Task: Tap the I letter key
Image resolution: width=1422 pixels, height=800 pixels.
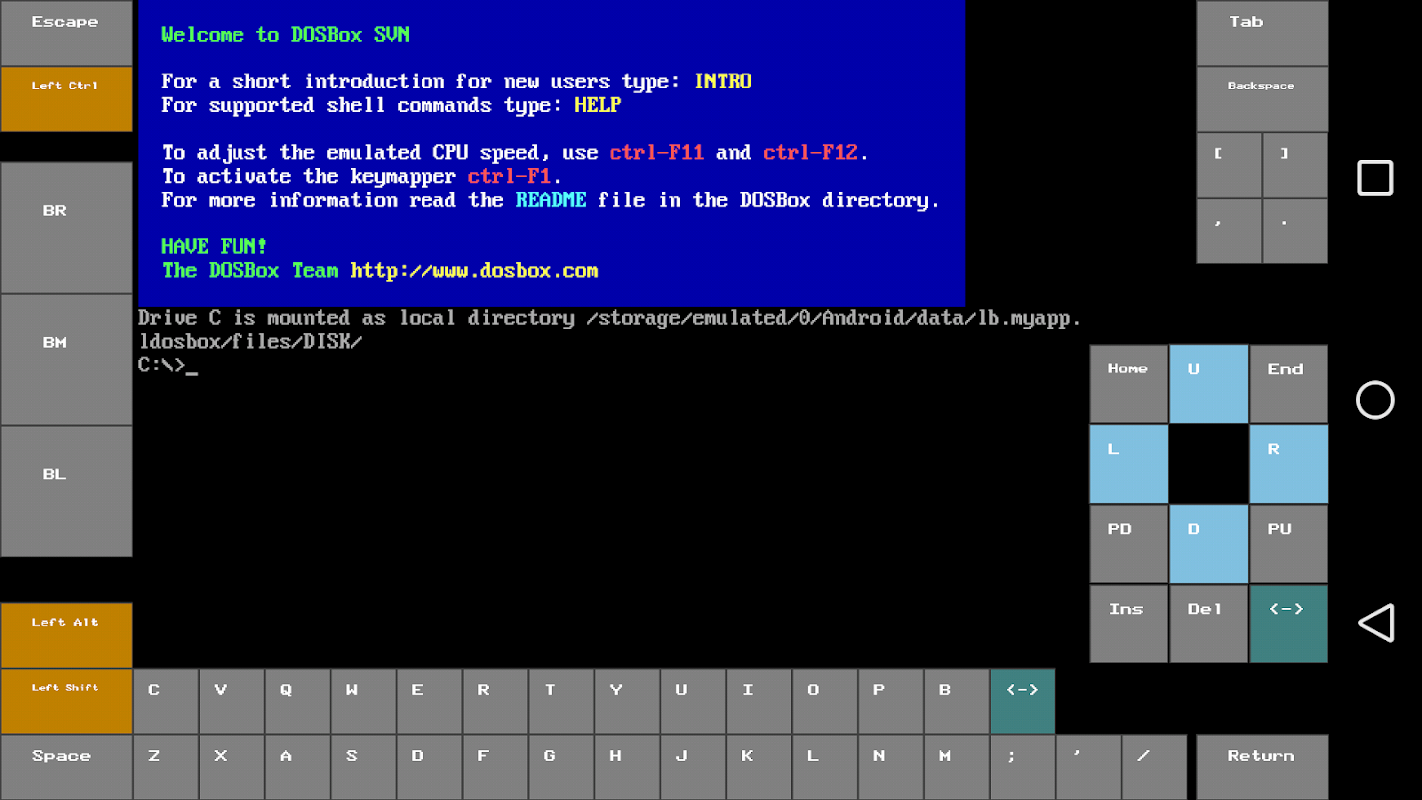Action: click(760, 701)
